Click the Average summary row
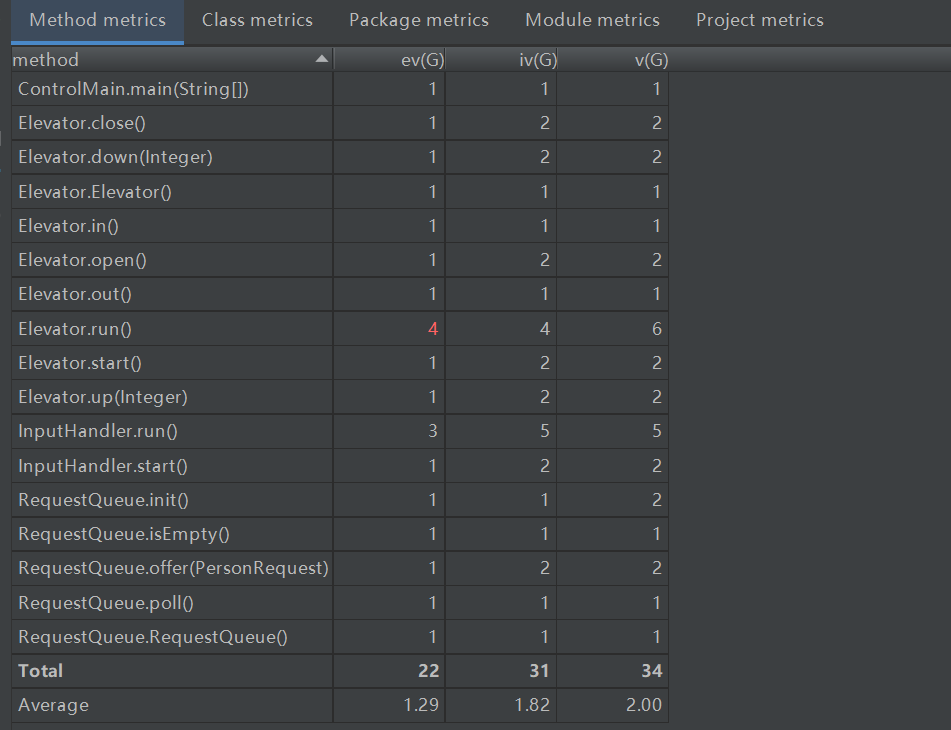This screenshot has height=730, width=951. coord(53,705)
